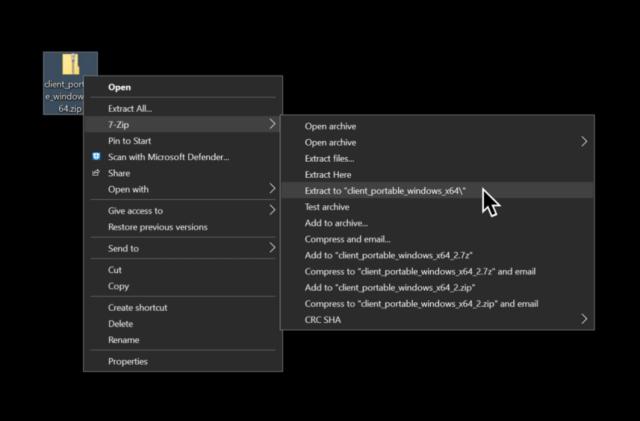Screen dimensions: 640x421
Task: Open Properties for the zip file
Action: pyautogui.click(x=127, y=362)
